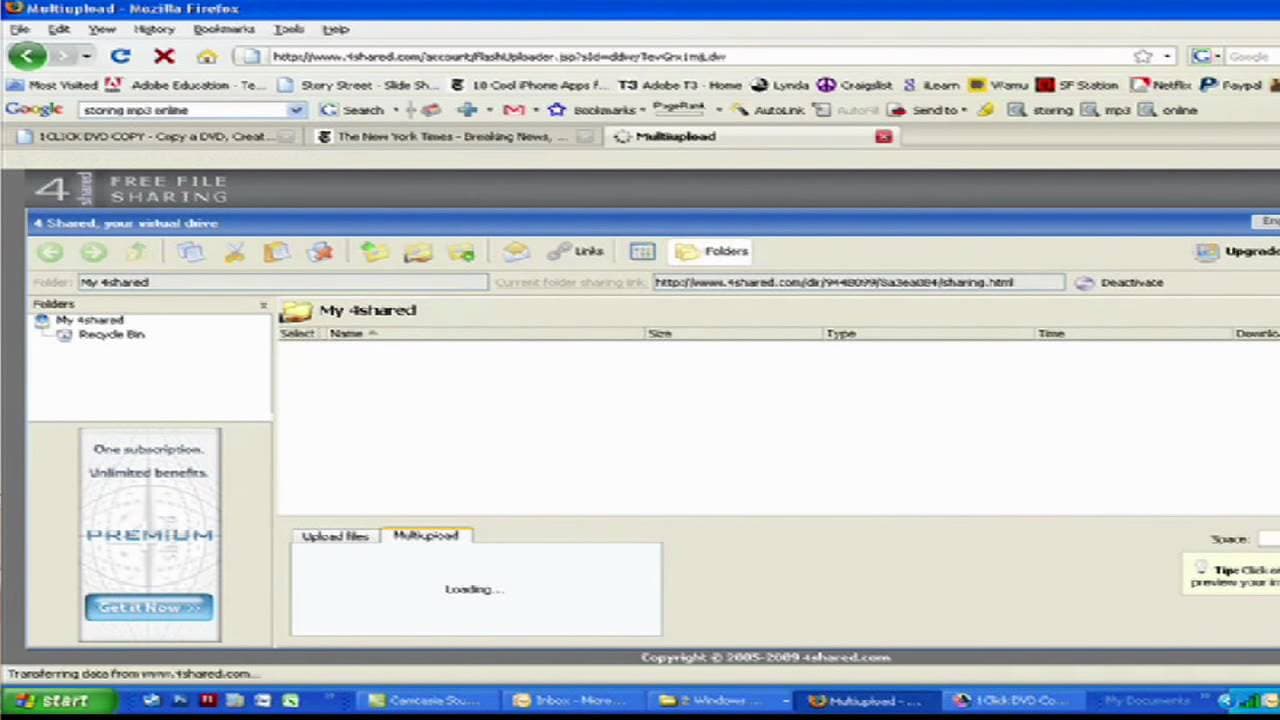Click the envelope send icon in 4shared toolbar

516,252
